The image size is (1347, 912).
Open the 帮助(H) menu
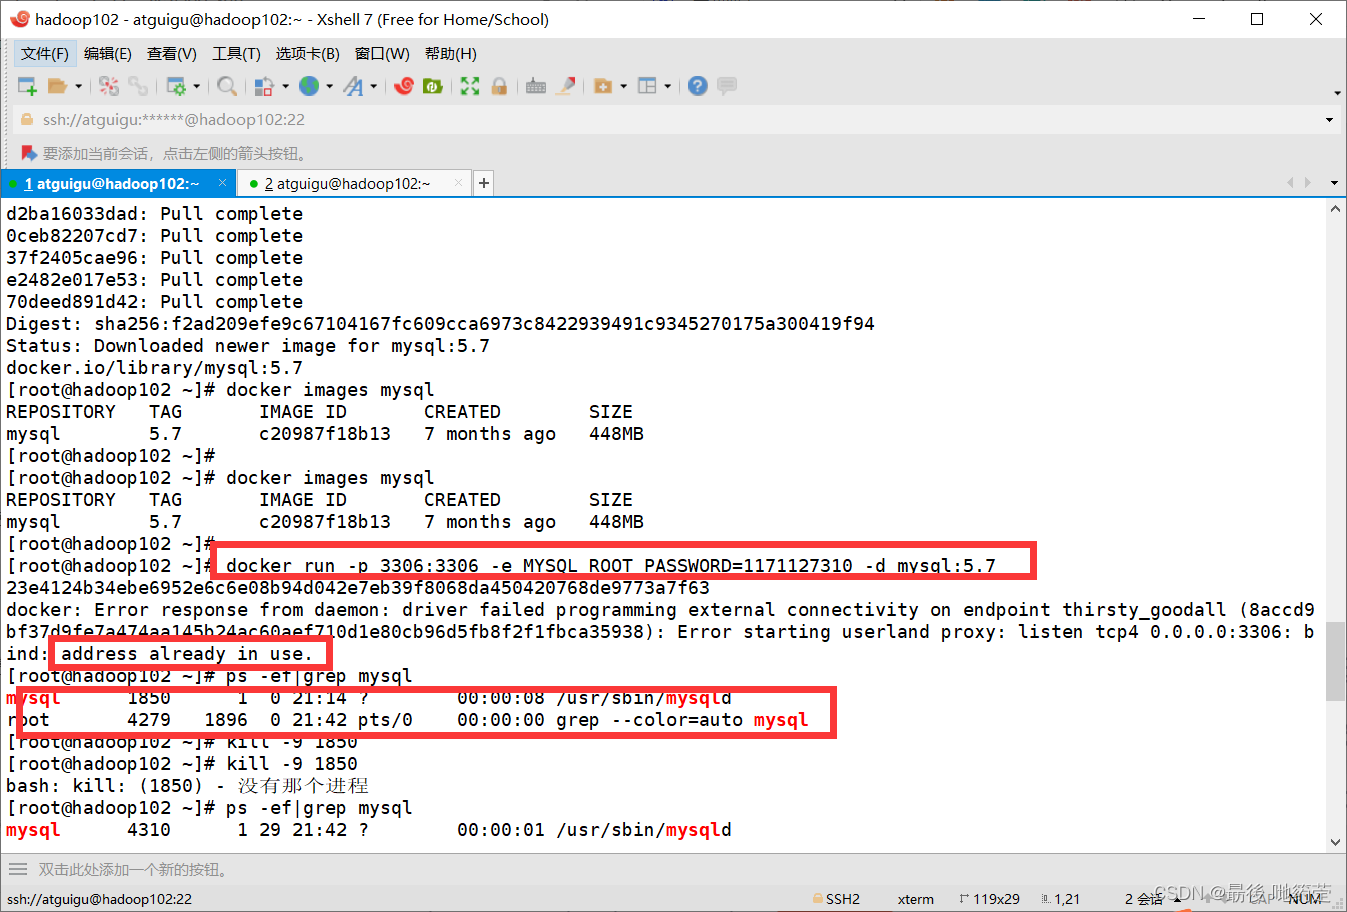point(451,54)
